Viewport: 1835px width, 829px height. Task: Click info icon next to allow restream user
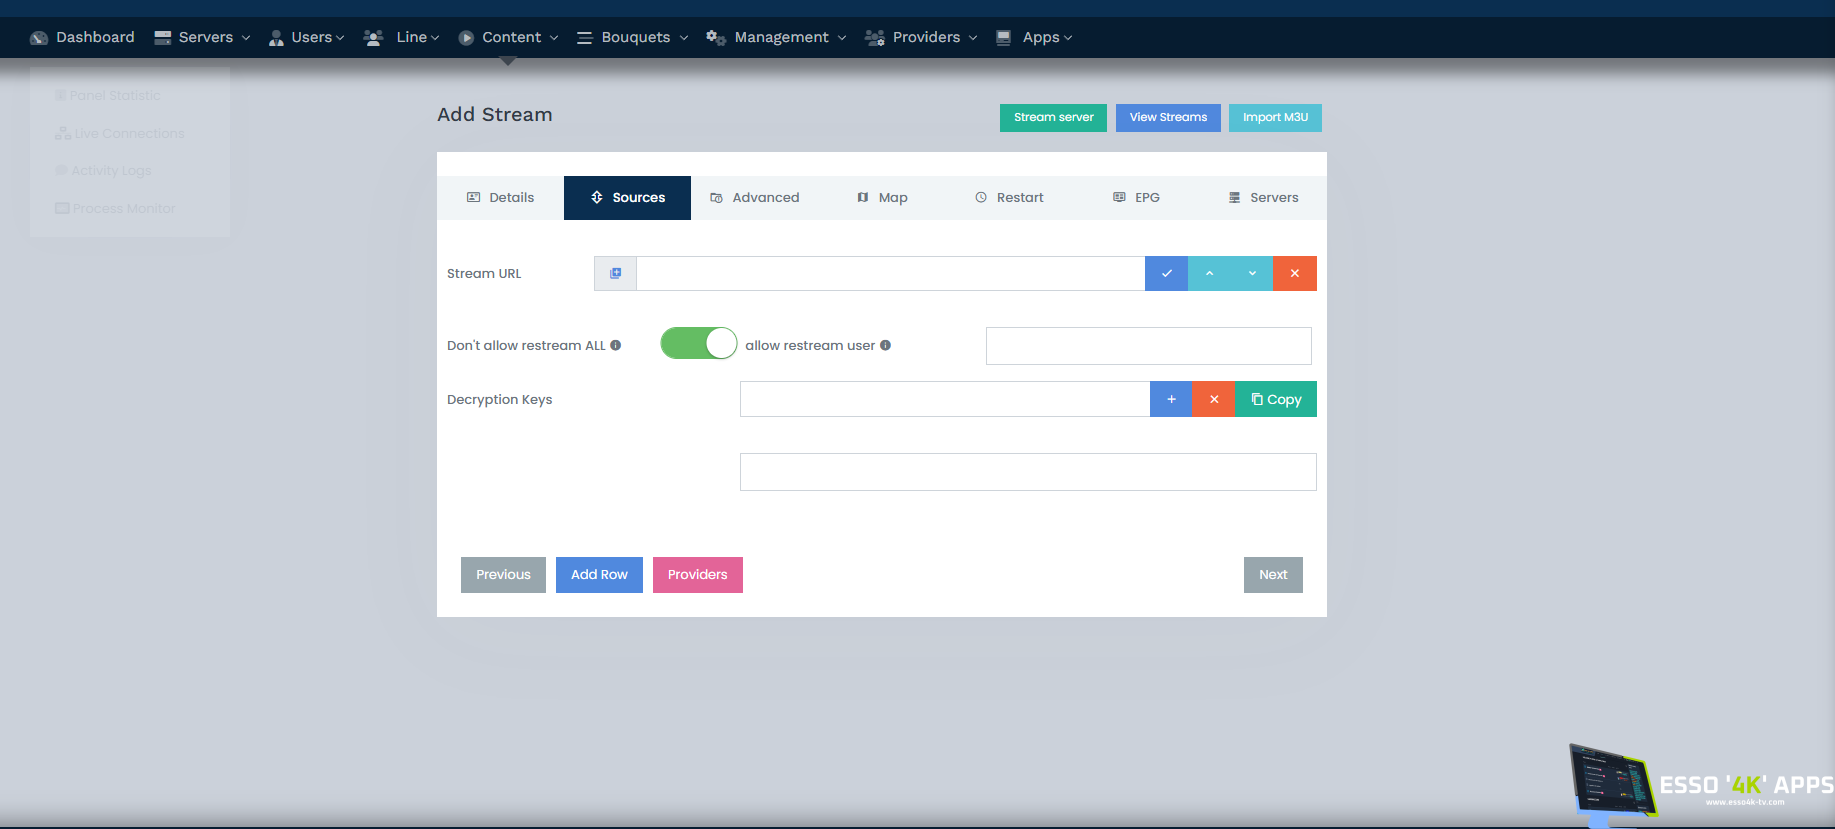click(x=885, y=345)
